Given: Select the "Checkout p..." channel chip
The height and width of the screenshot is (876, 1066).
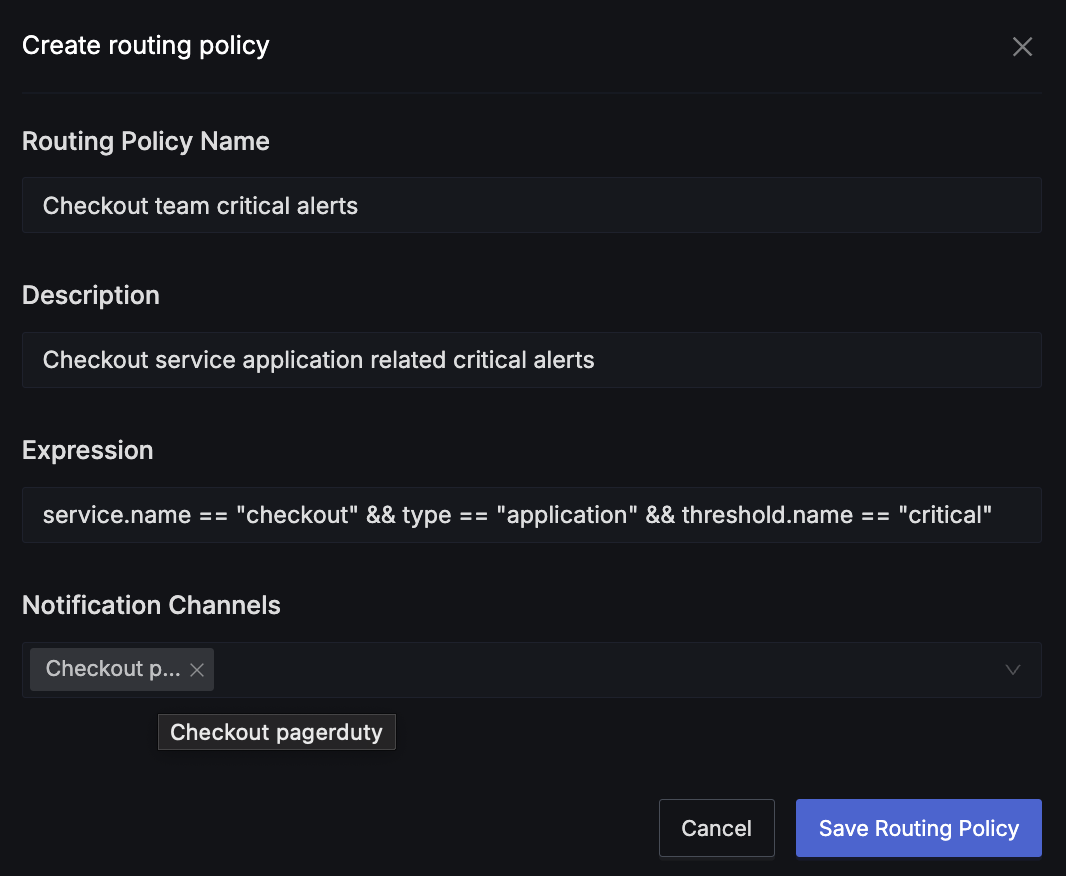Looking at the screenshot, I should point(112,669).
